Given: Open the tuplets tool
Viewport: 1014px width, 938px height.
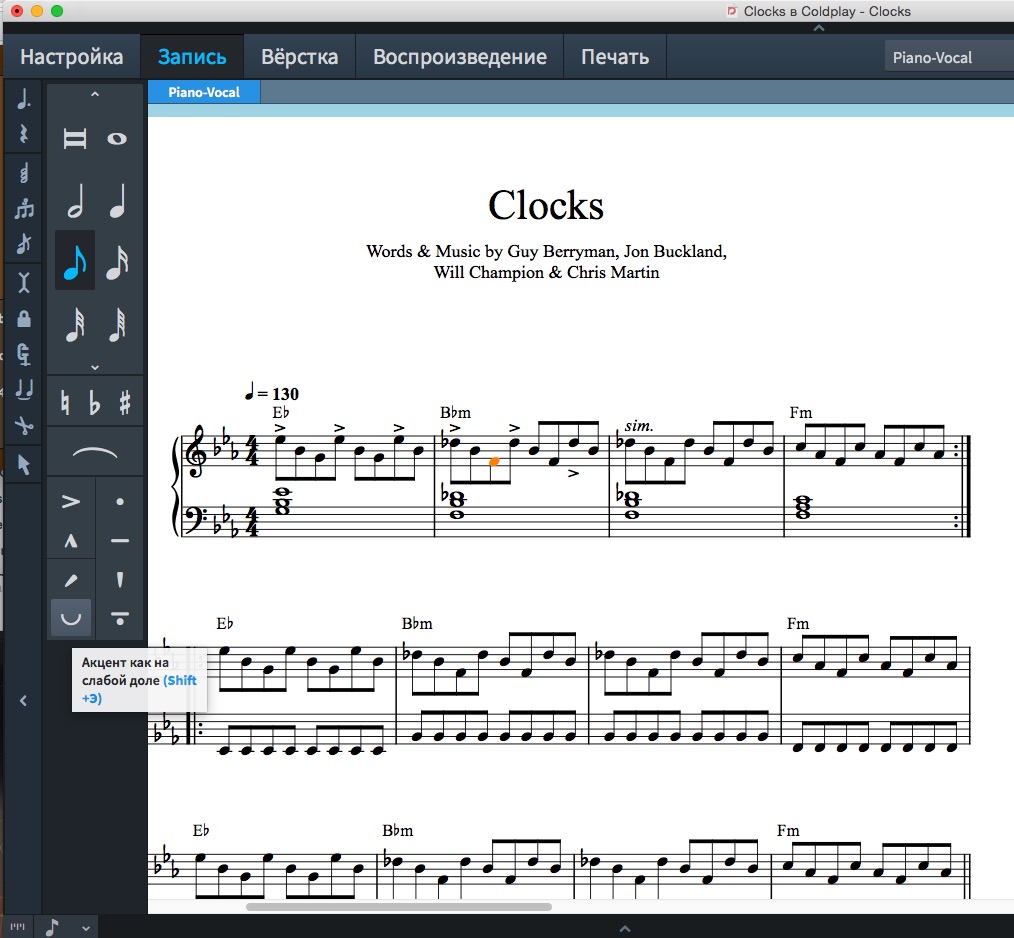Looking at the screenshot, I should [23, 209].
